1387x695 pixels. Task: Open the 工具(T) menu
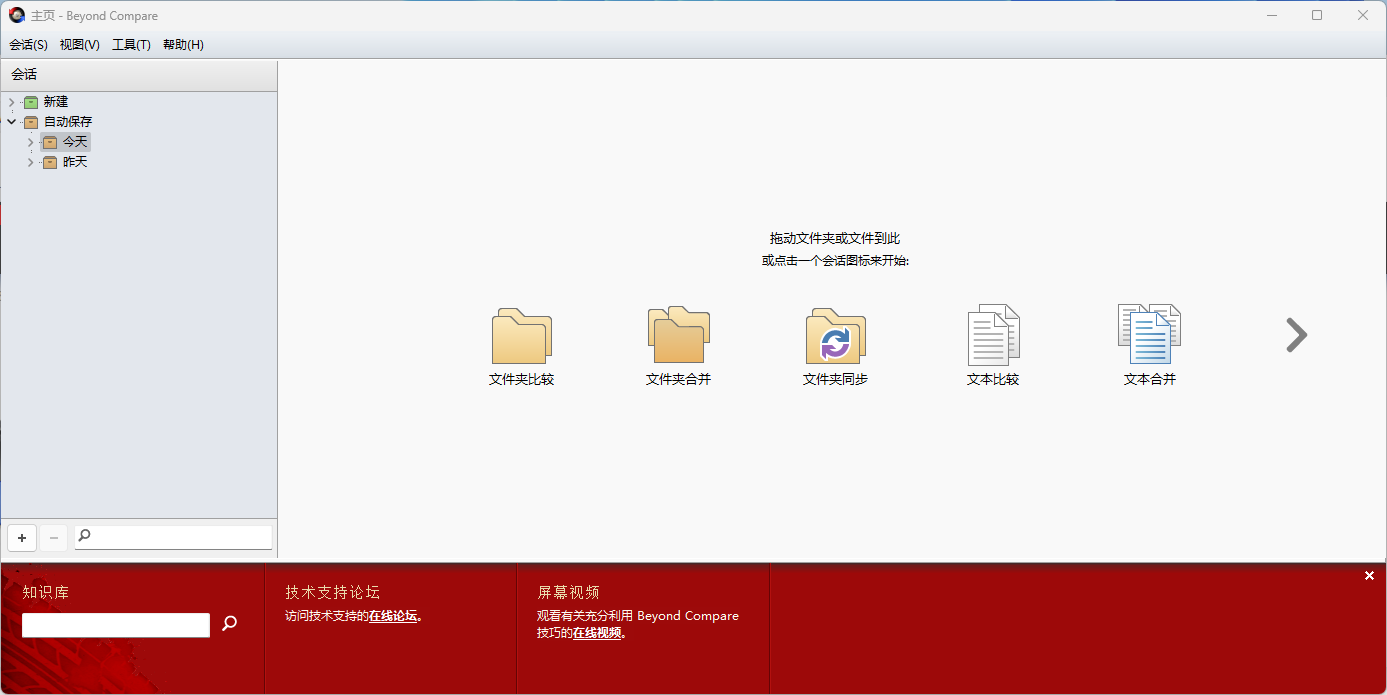(131, 45)
